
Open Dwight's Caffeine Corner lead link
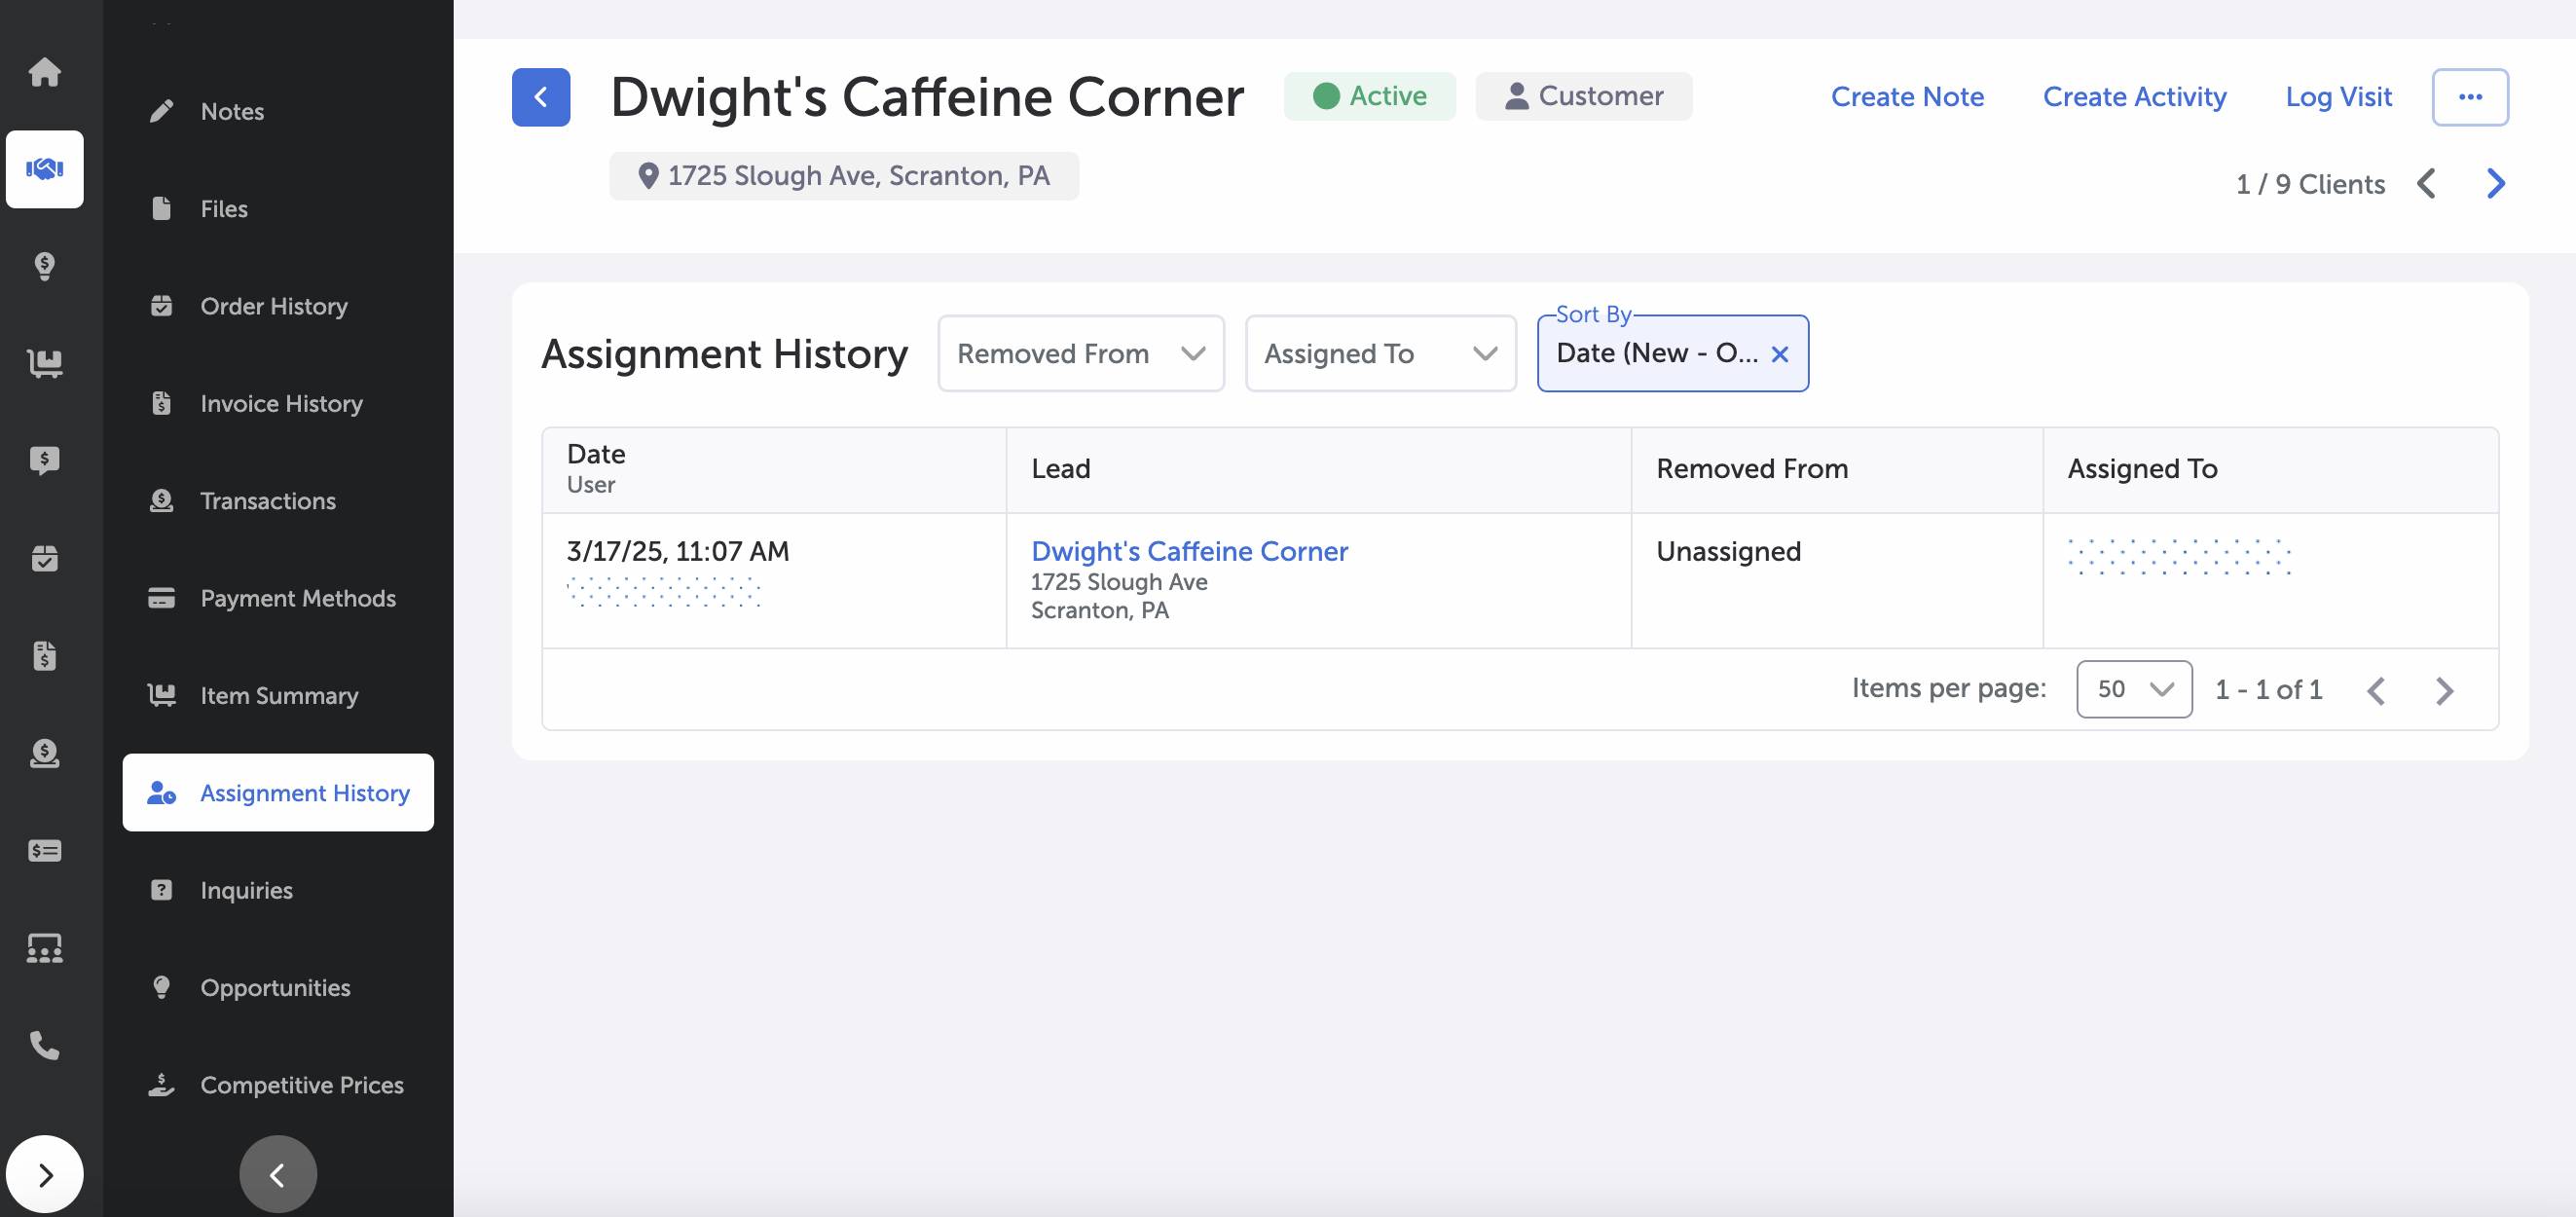1188,551
